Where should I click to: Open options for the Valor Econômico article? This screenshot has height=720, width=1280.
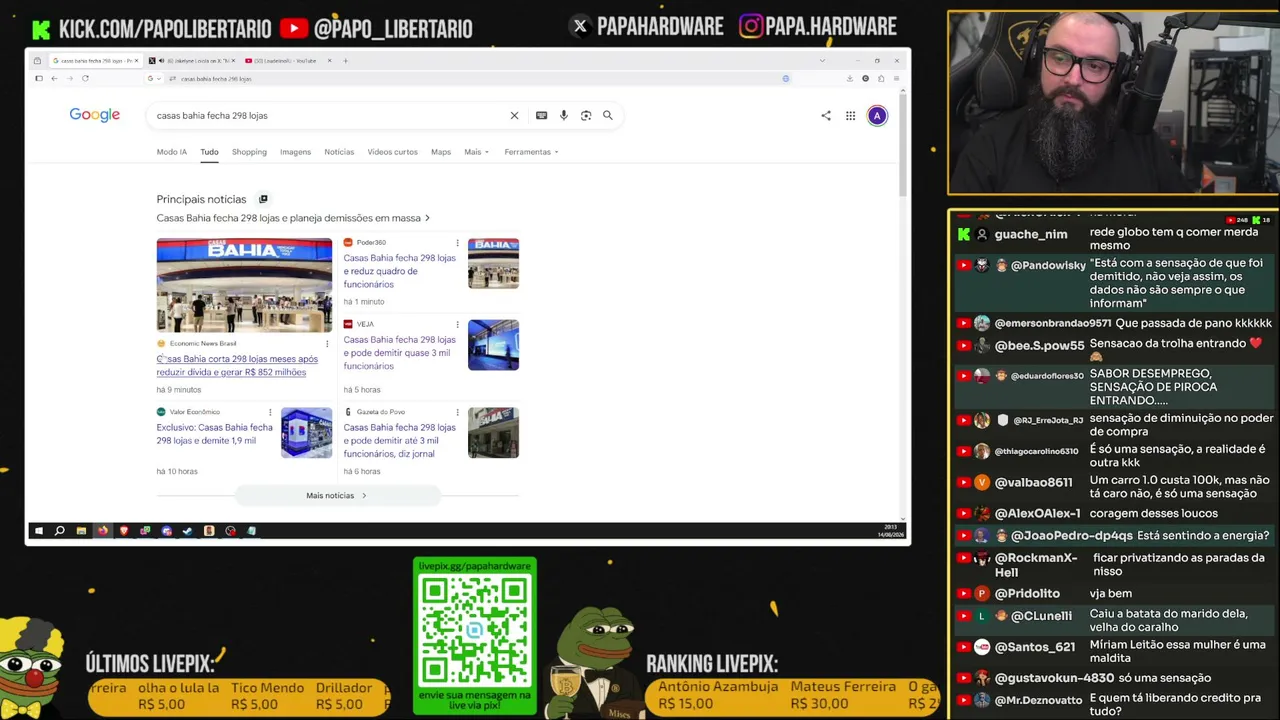point(270,412)
